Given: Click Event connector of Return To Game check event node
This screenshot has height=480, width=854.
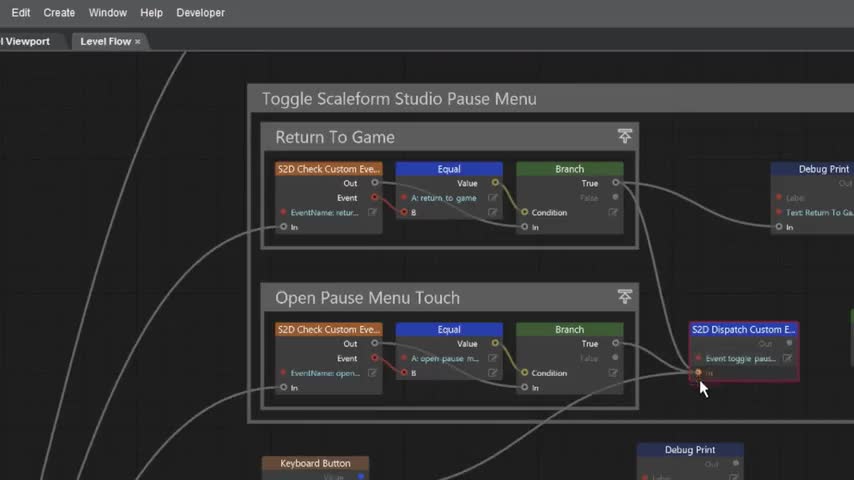Looking at the screenshot, I should (375, 197).
